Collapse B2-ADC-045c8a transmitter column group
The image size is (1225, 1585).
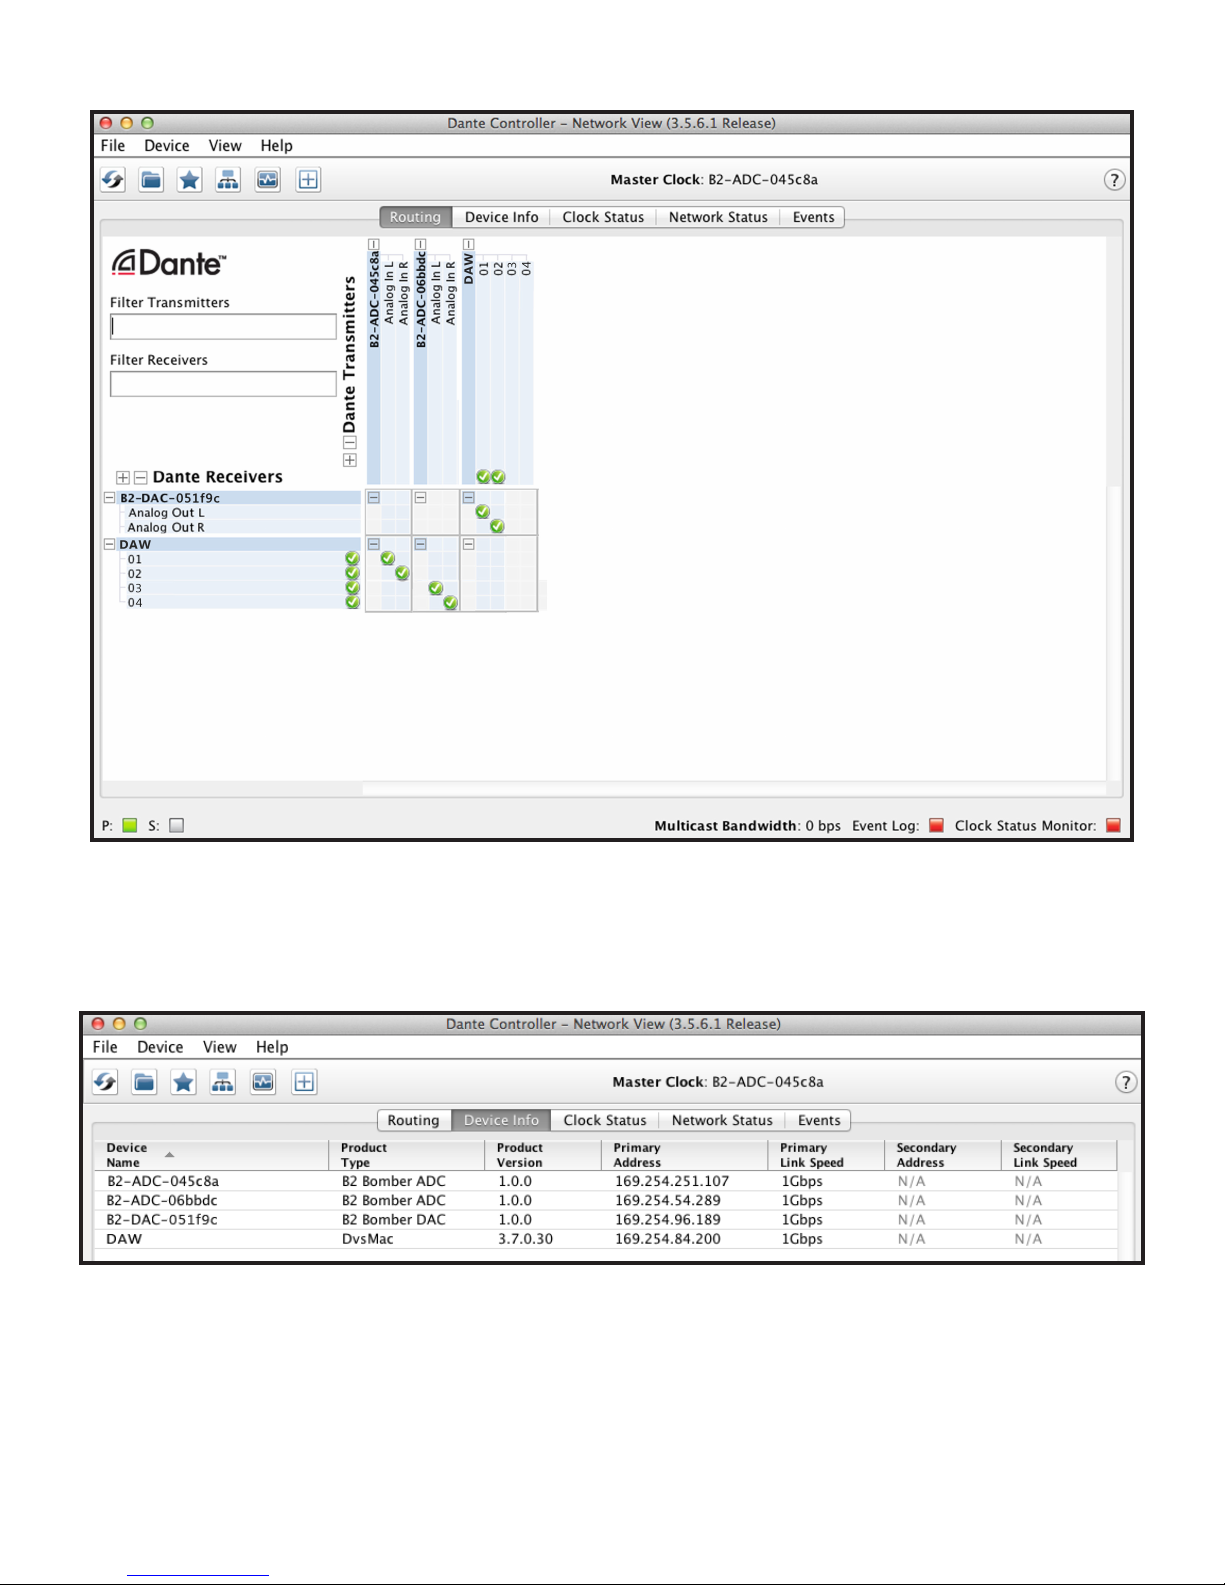click(374, 244)
